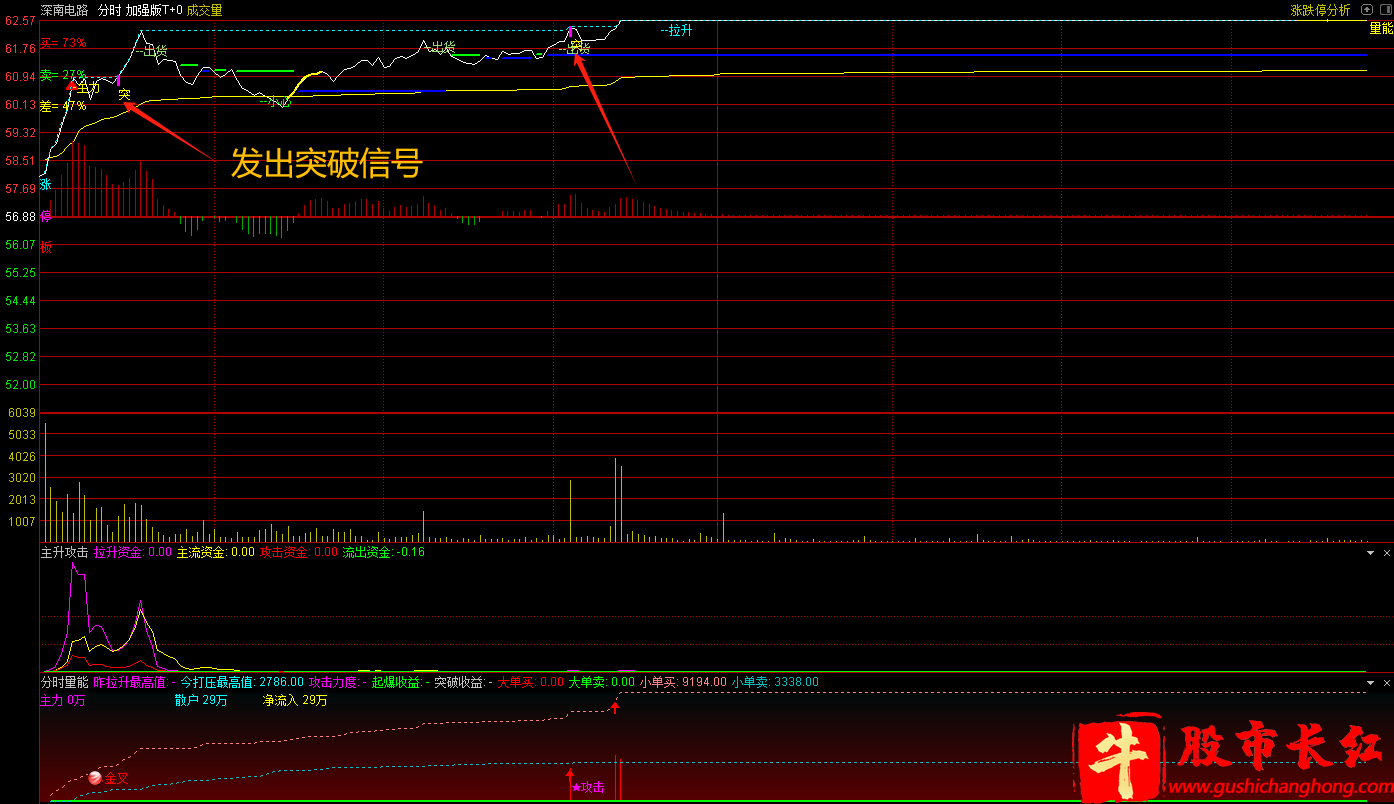The width and height of the screenshot is (1394, 804).
Task: Click the 主力 0万 label
Action: (62, 701)
